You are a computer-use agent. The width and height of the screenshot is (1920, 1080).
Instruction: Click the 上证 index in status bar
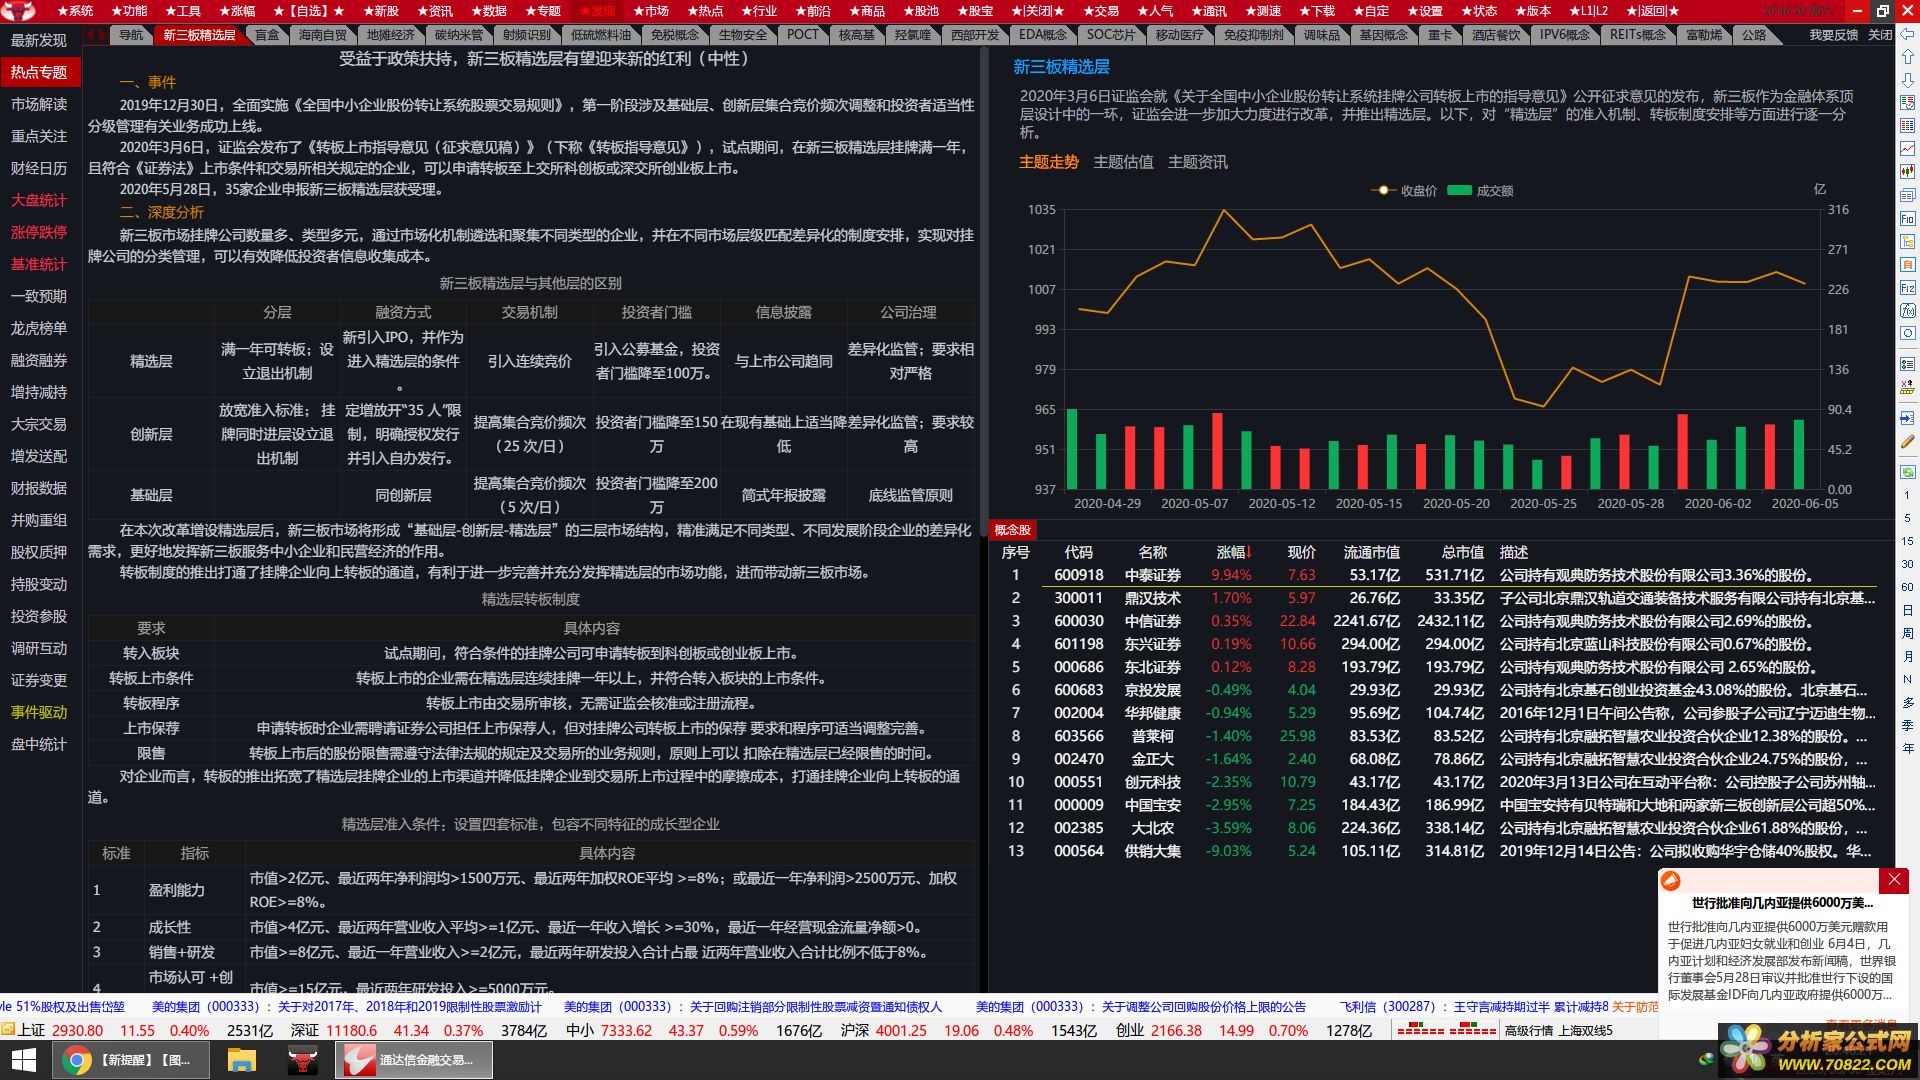[x=32, y=1030]
